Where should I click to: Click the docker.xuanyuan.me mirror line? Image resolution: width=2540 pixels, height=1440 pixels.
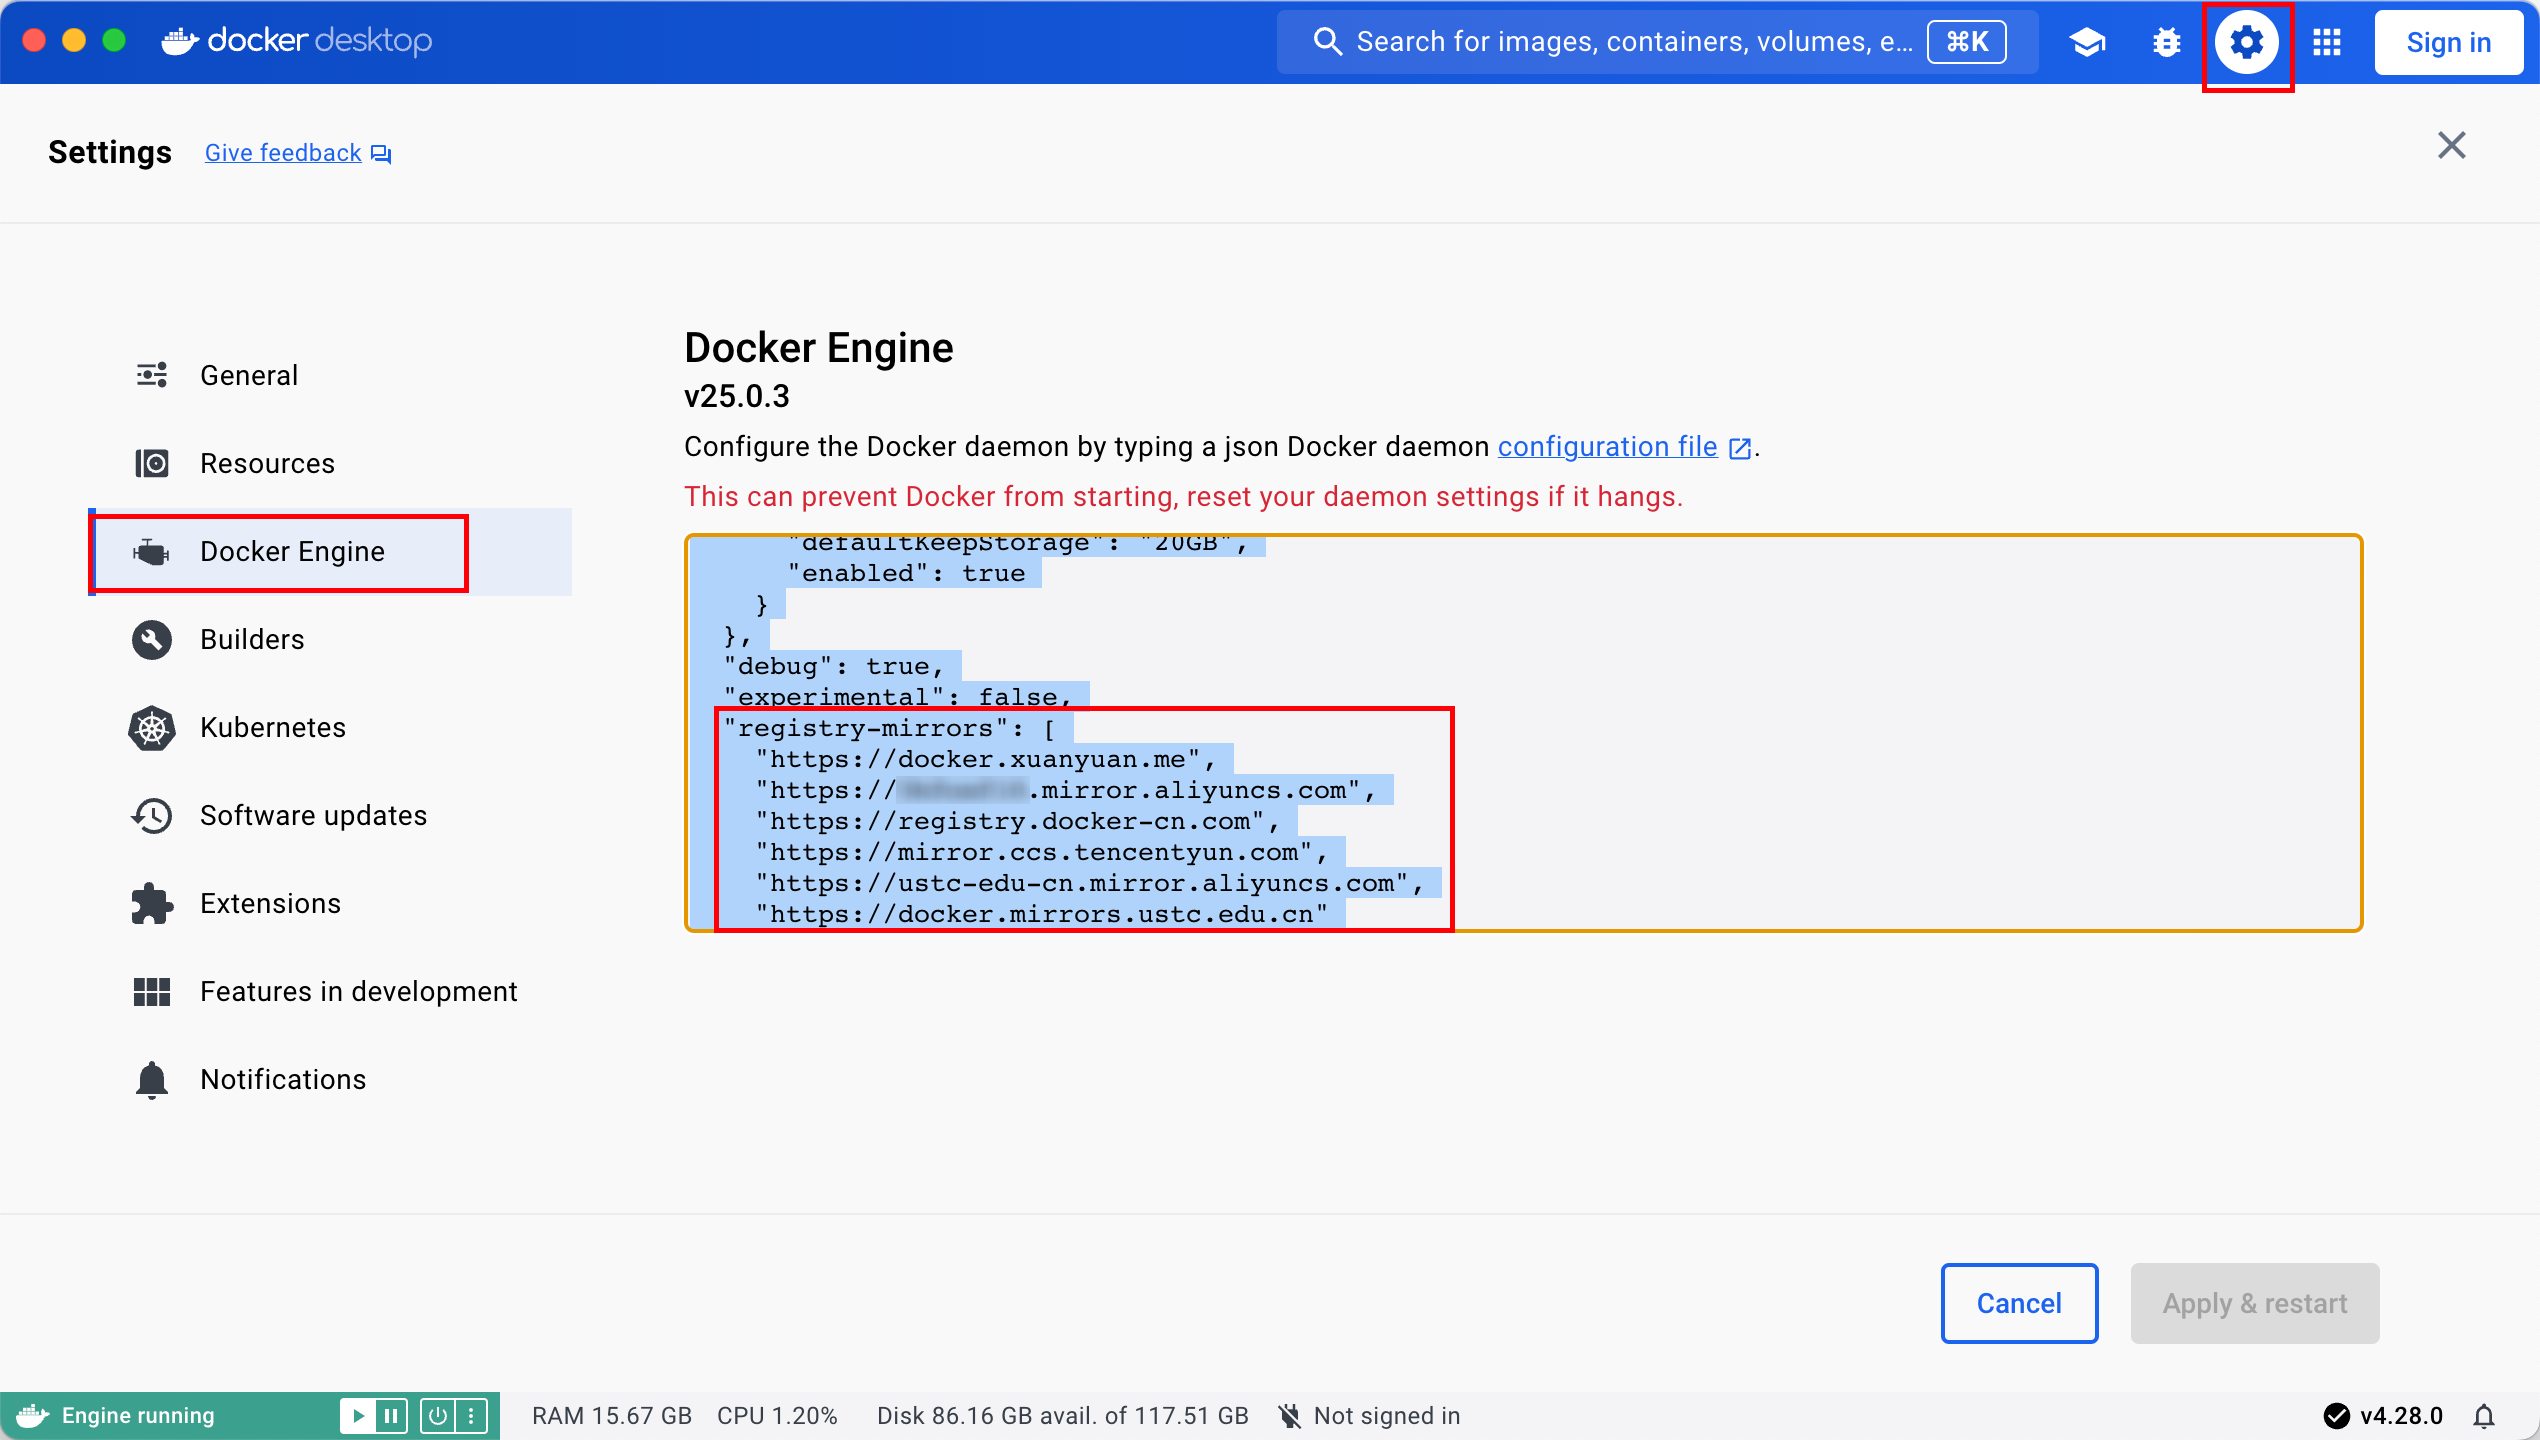click(x=985, y=759)
